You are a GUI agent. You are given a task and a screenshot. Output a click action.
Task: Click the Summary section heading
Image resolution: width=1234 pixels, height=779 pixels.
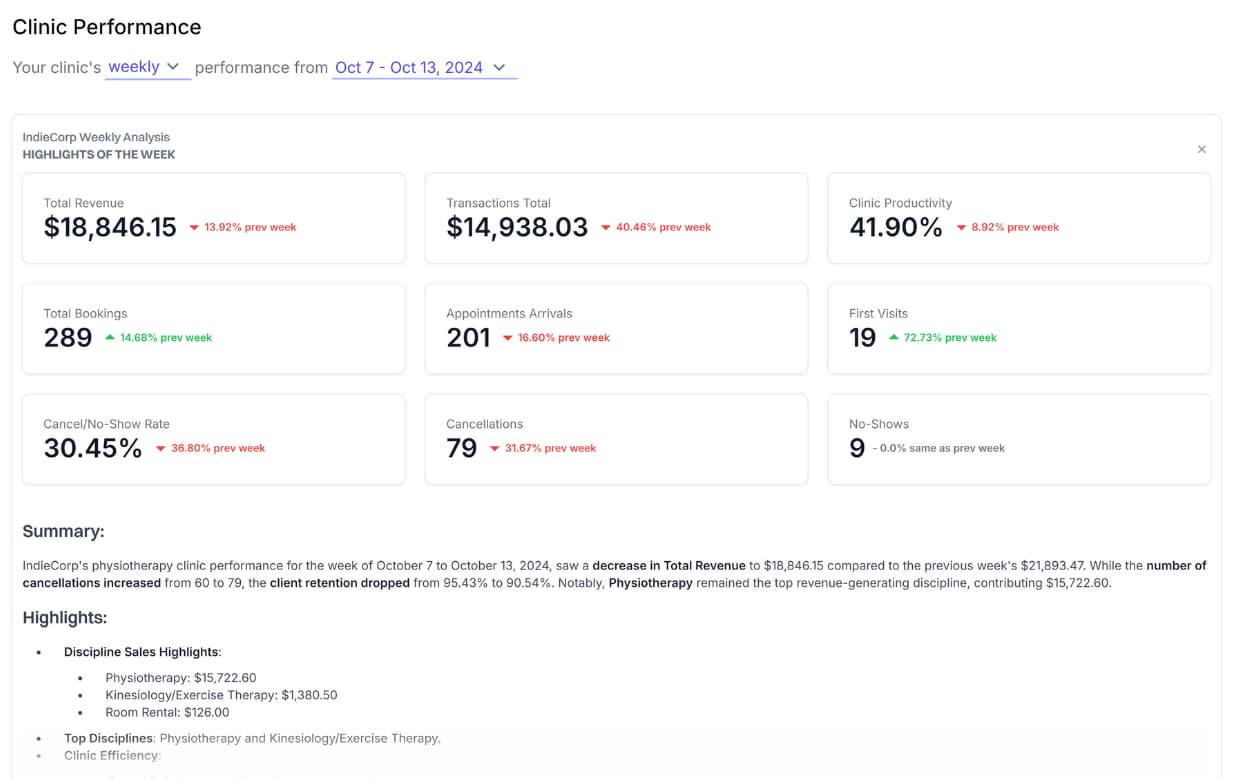(63, 531)
